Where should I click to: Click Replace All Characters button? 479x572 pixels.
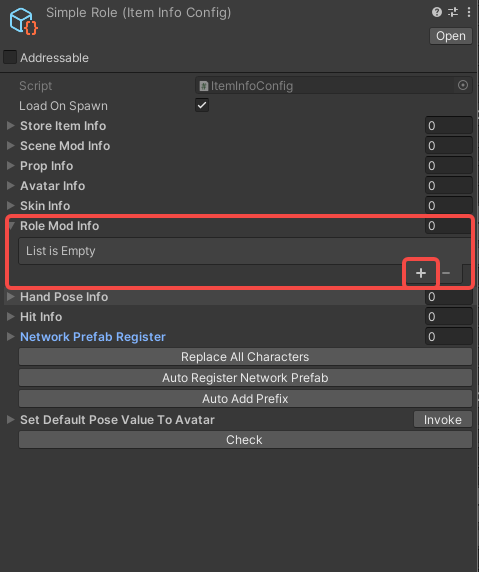(x=245, y=357)
